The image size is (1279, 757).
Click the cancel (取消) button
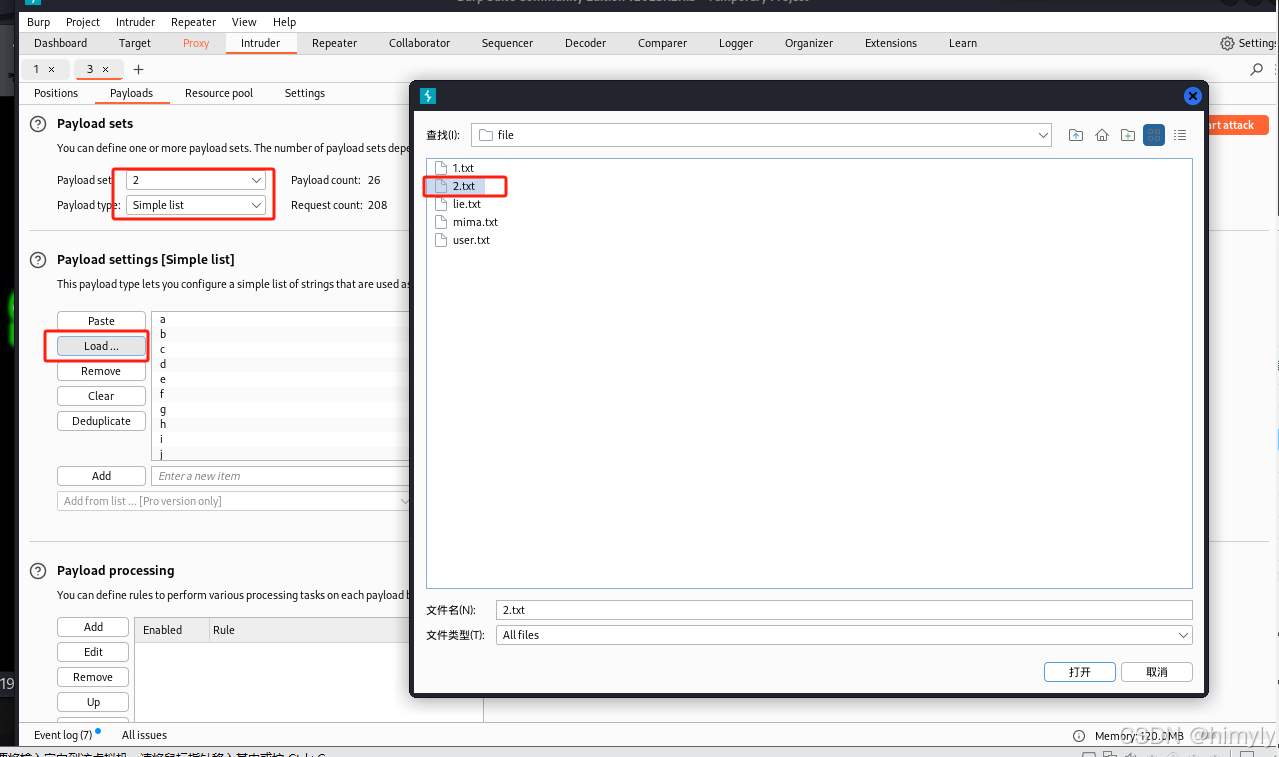coord(1157,672)
